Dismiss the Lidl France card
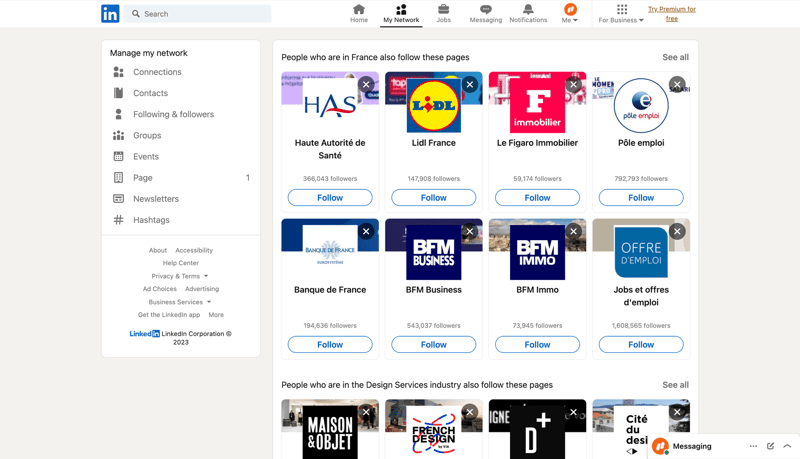The height and width of the screenshot is (459, 800). tap(469, 84)
